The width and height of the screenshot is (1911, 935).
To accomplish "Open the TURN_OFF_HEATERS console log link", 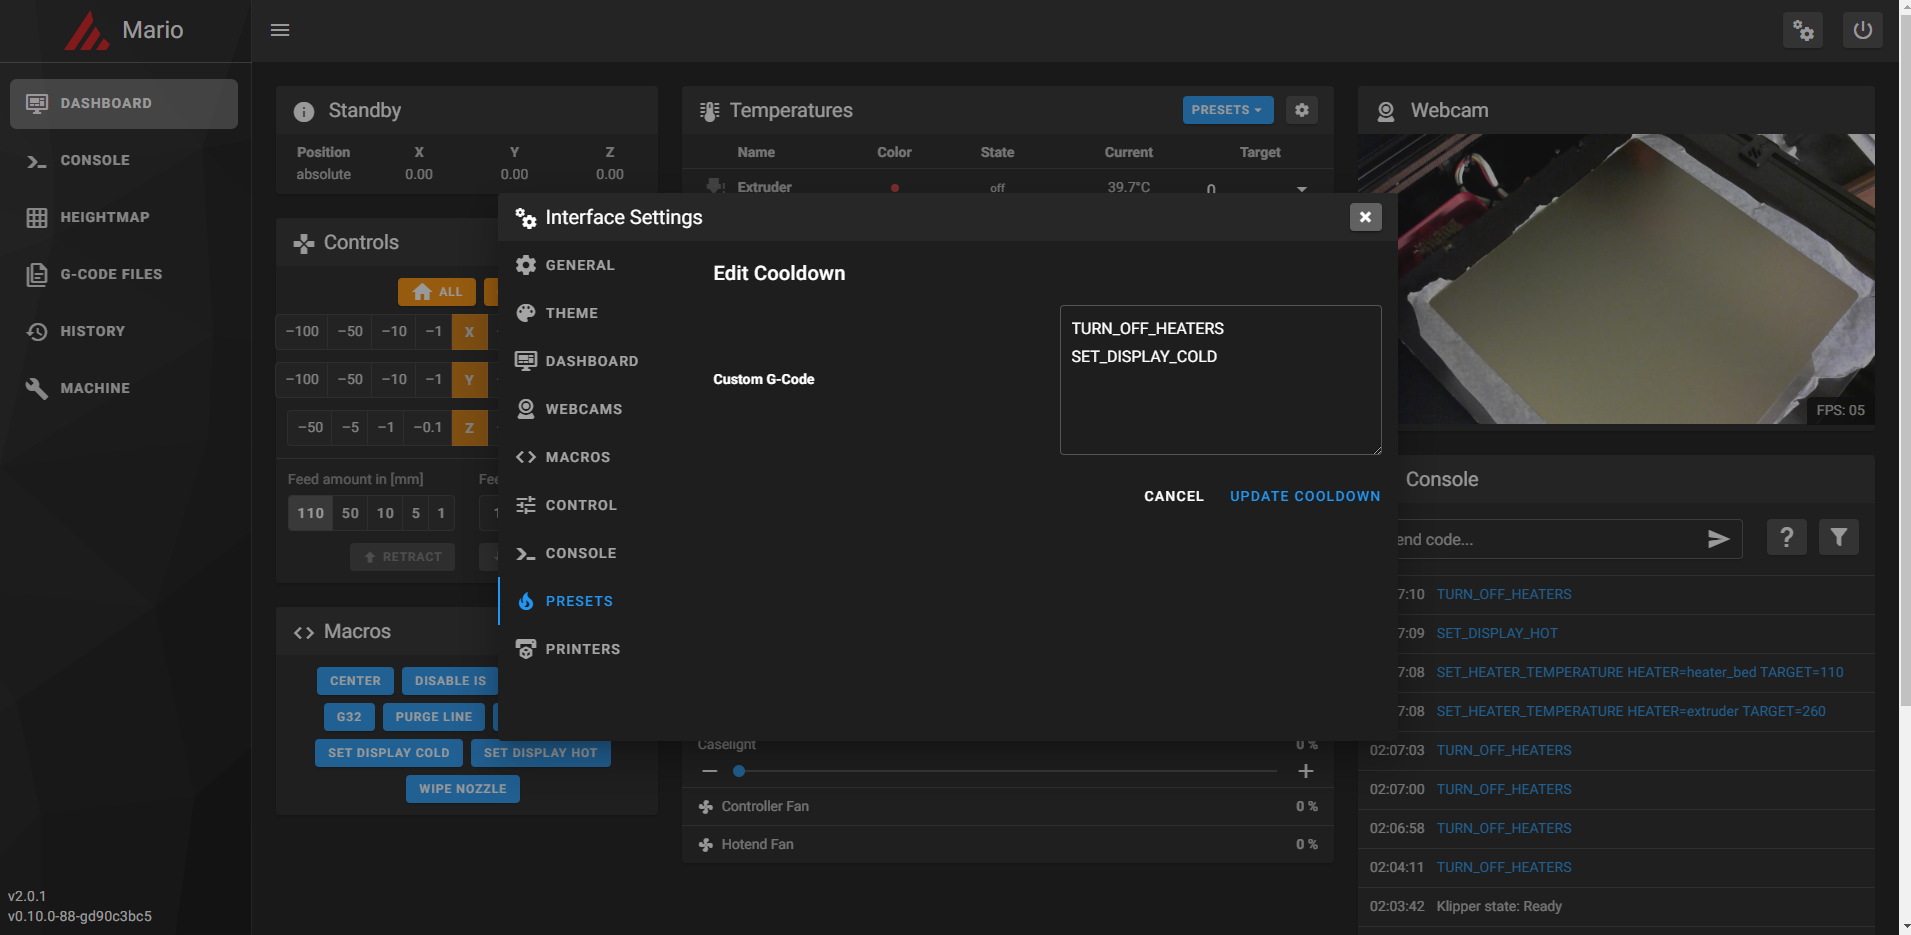I will [1503, 594].
